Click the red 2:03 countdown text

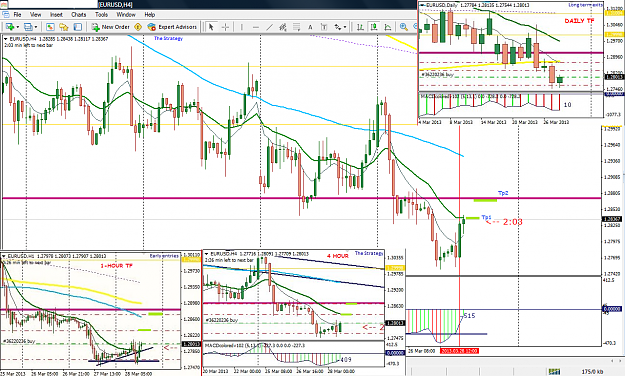click(x=513, y=222)
